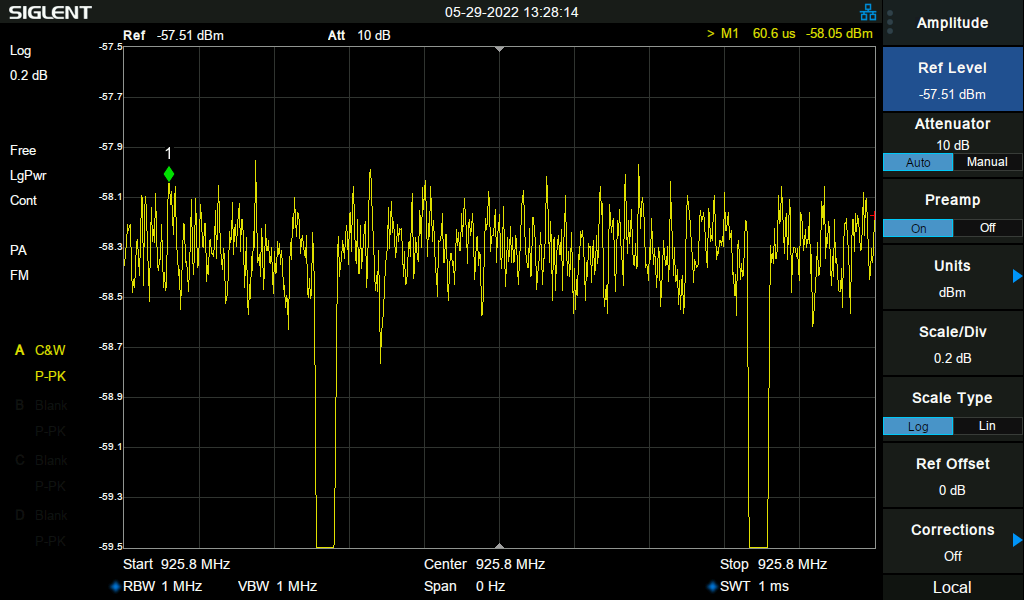Click the Amplitude menu title

[952, 23]
